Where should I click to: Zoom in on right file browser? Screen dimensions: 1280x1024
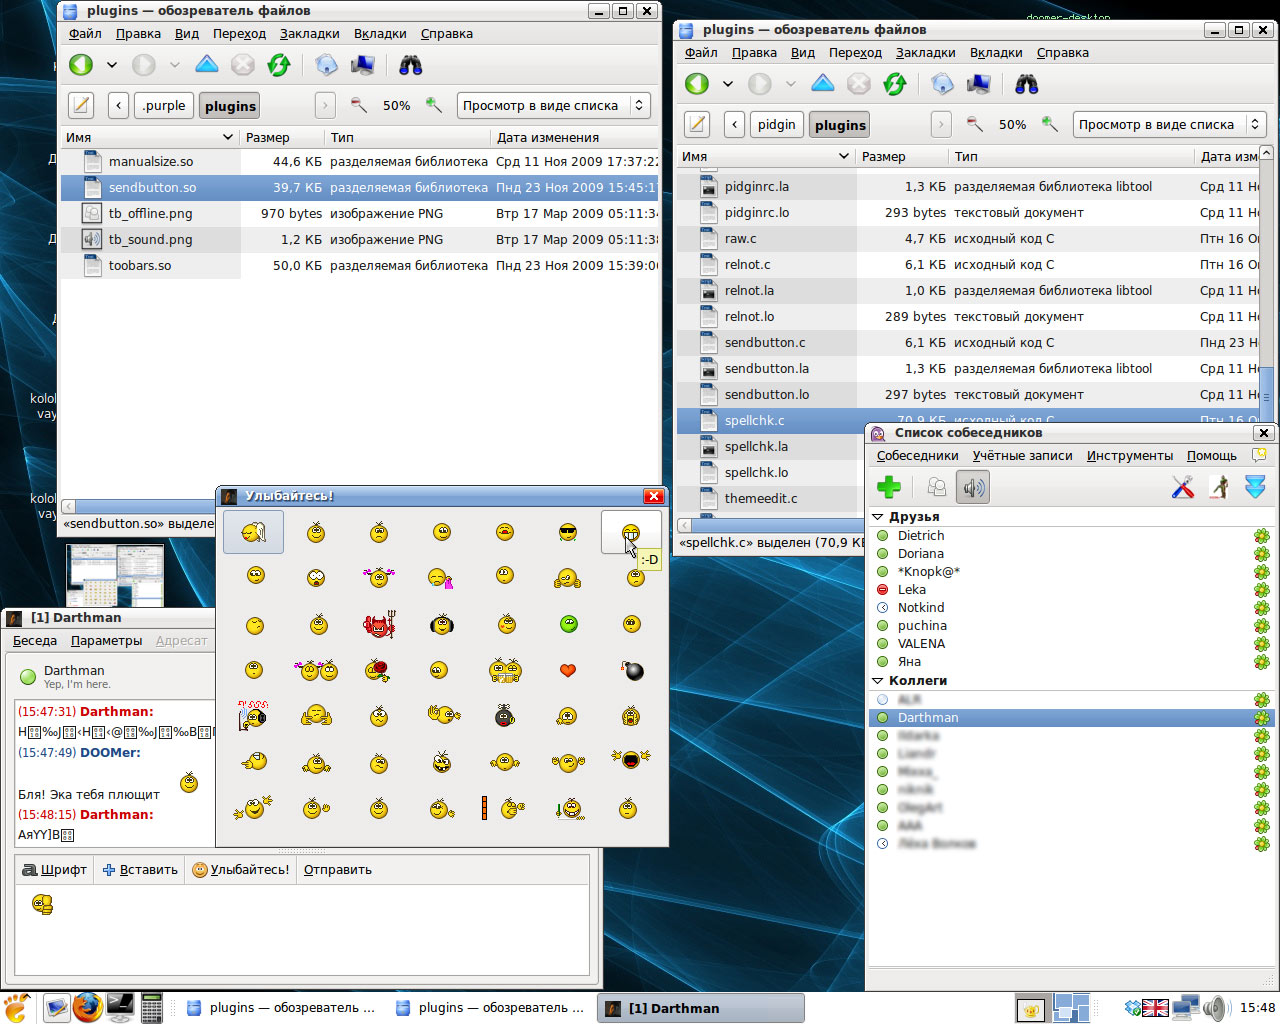tap(1049, 124)
